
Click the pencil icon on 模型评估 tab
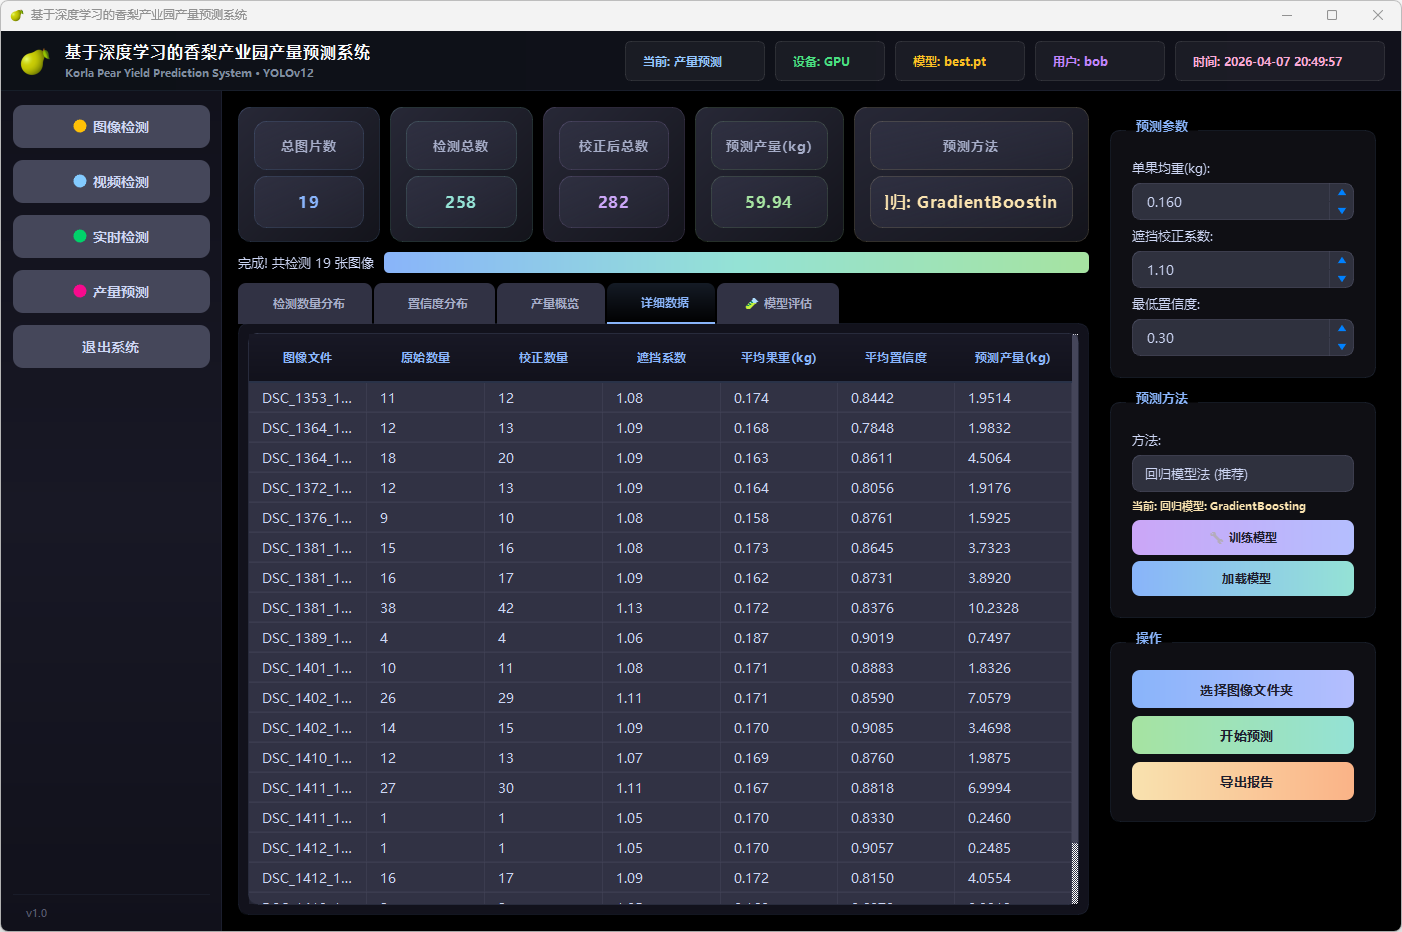click(x=751, y=304)
